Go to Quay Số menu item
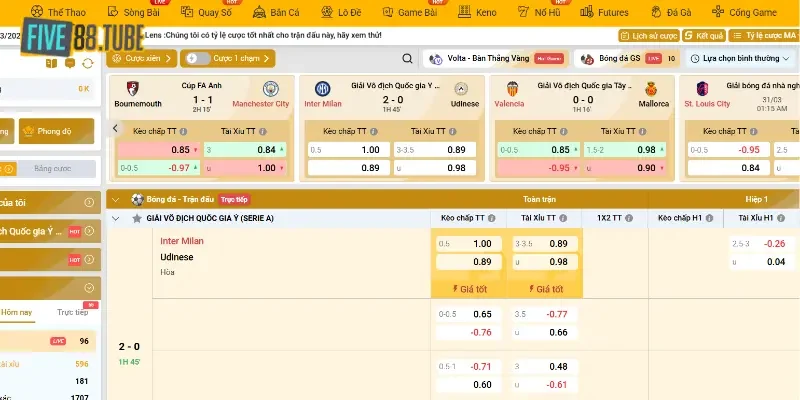The width and height of the screenshot is (800, 400). click(206, 12)
